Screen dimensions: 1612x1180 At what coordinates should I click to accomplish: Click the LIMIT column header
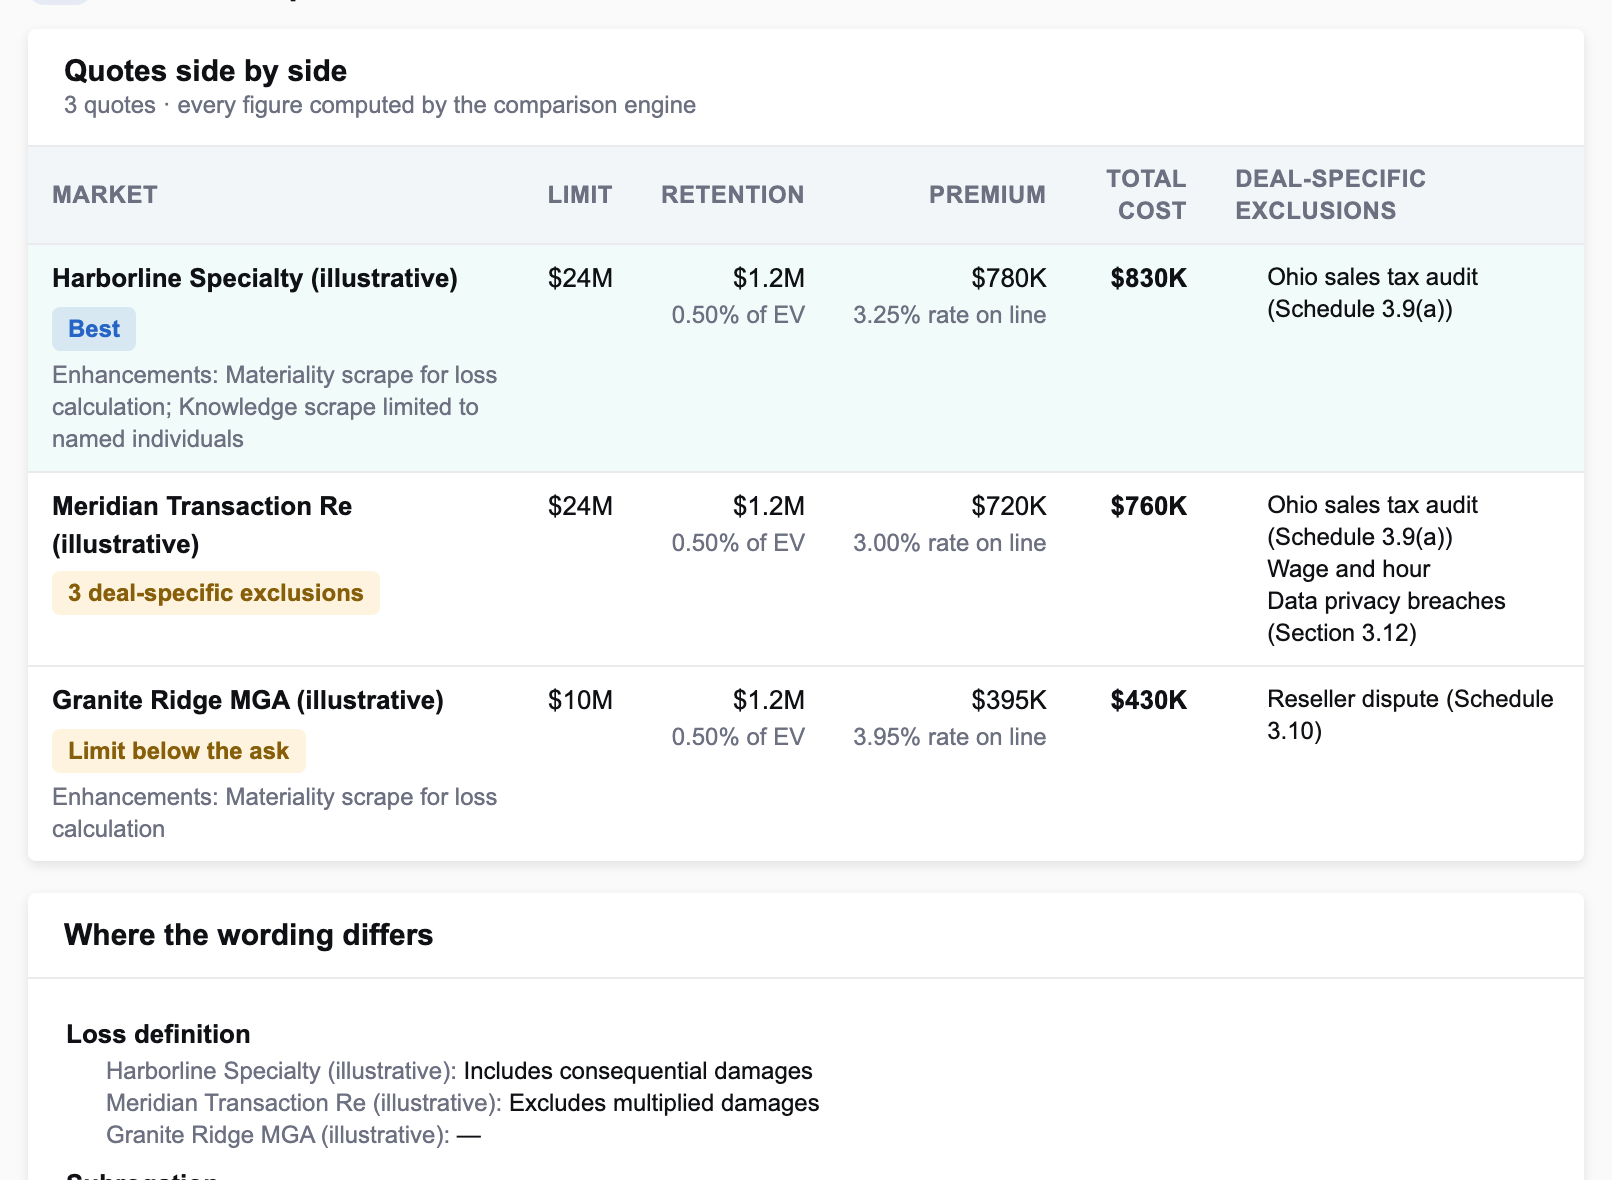pos(580,195)
